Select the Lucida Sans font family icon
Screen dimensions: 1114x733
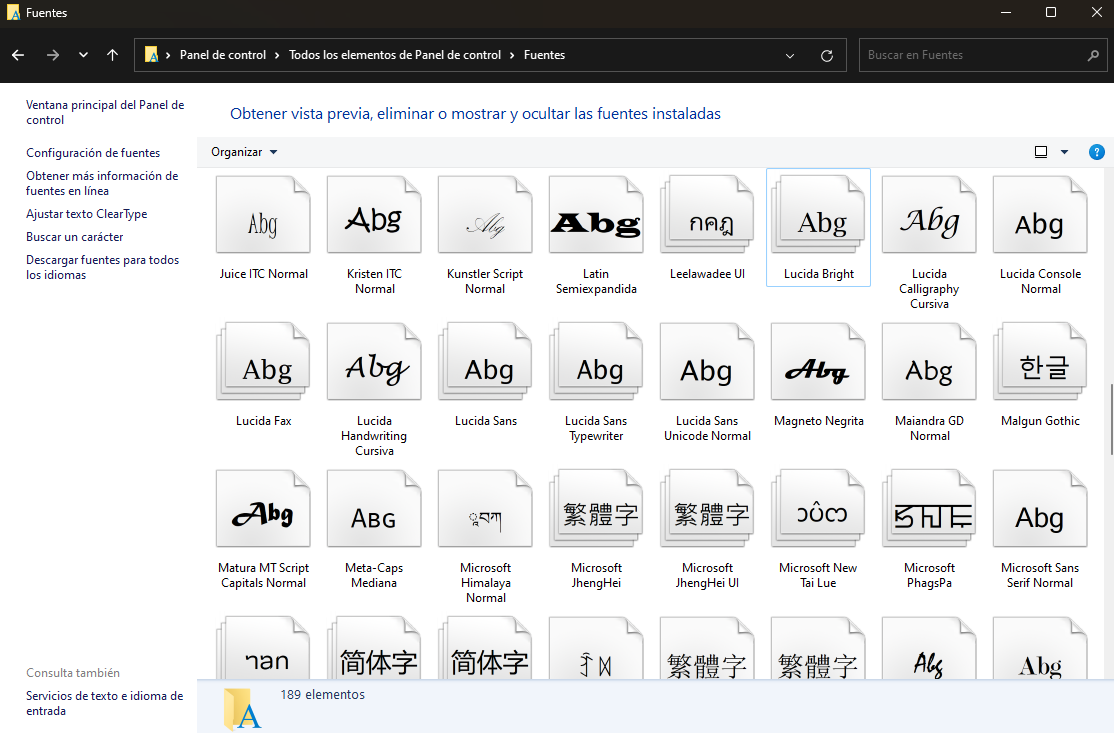tap(485, 362)
